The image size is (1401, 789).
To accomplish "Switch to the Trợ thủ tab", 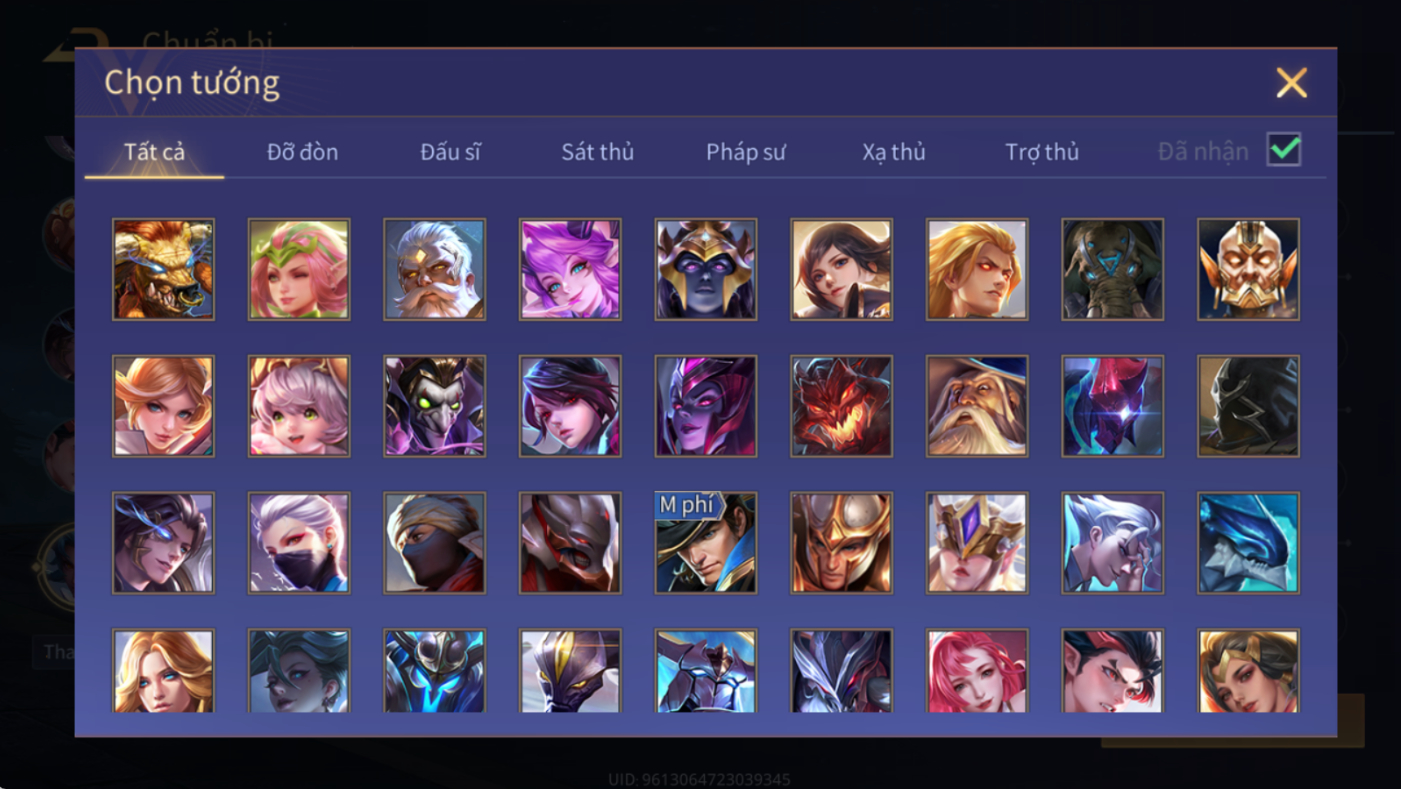I will coord(1042,152).
